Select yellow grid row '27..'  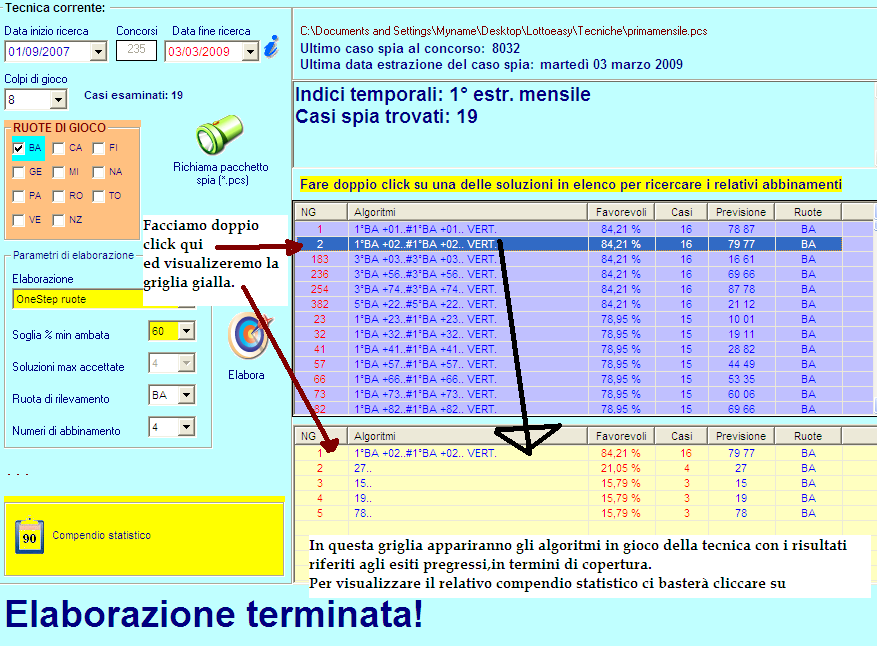(x=568, y=468)
